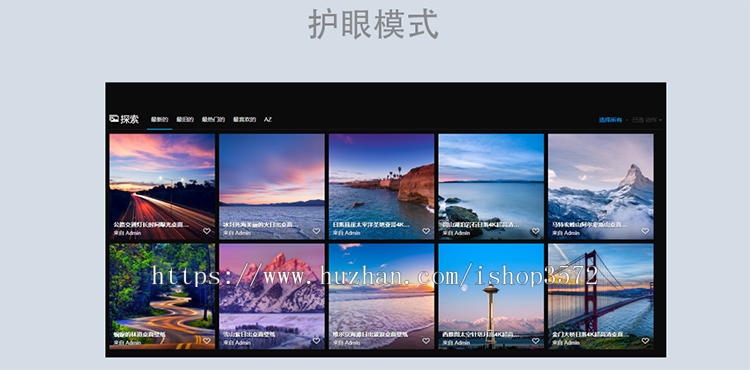Image resolution: width=750 pixels, height=370 pixels.
Task: Click the 选择所有 link
Action: 610,120
